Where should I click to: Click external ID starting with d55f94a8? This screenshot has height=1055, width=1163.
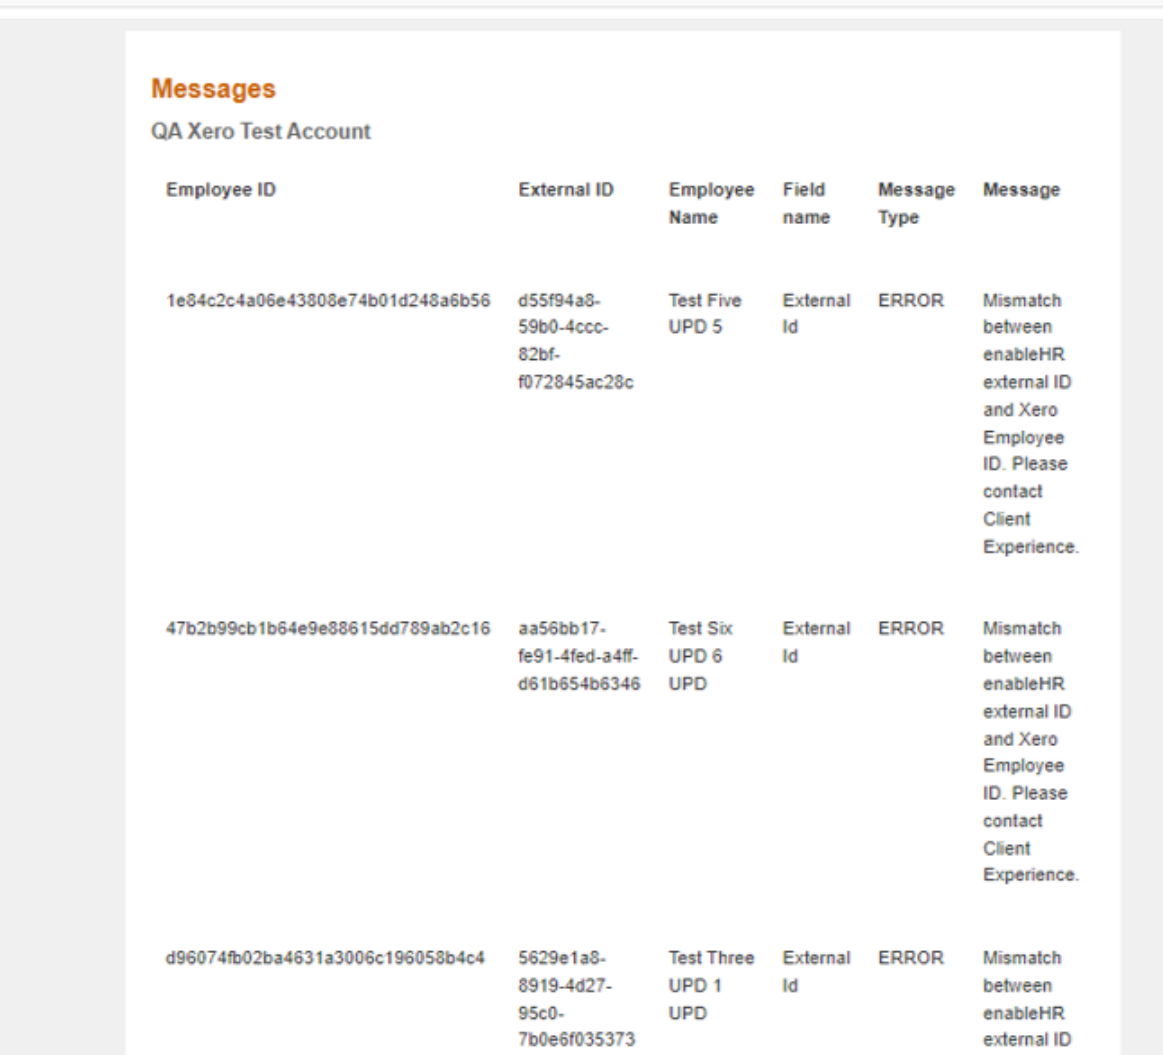[576, 341]
